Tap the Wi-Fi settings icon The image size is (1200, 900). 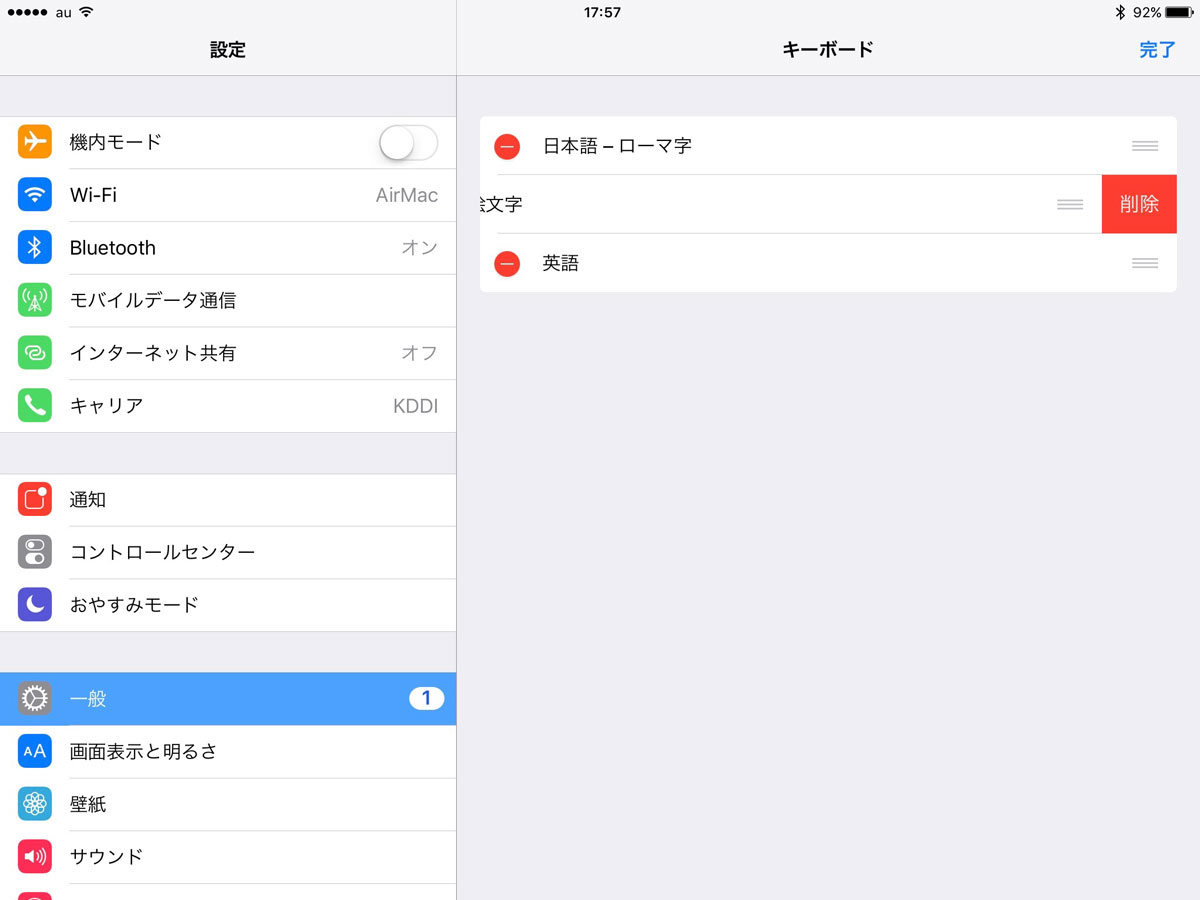(35, 195)
